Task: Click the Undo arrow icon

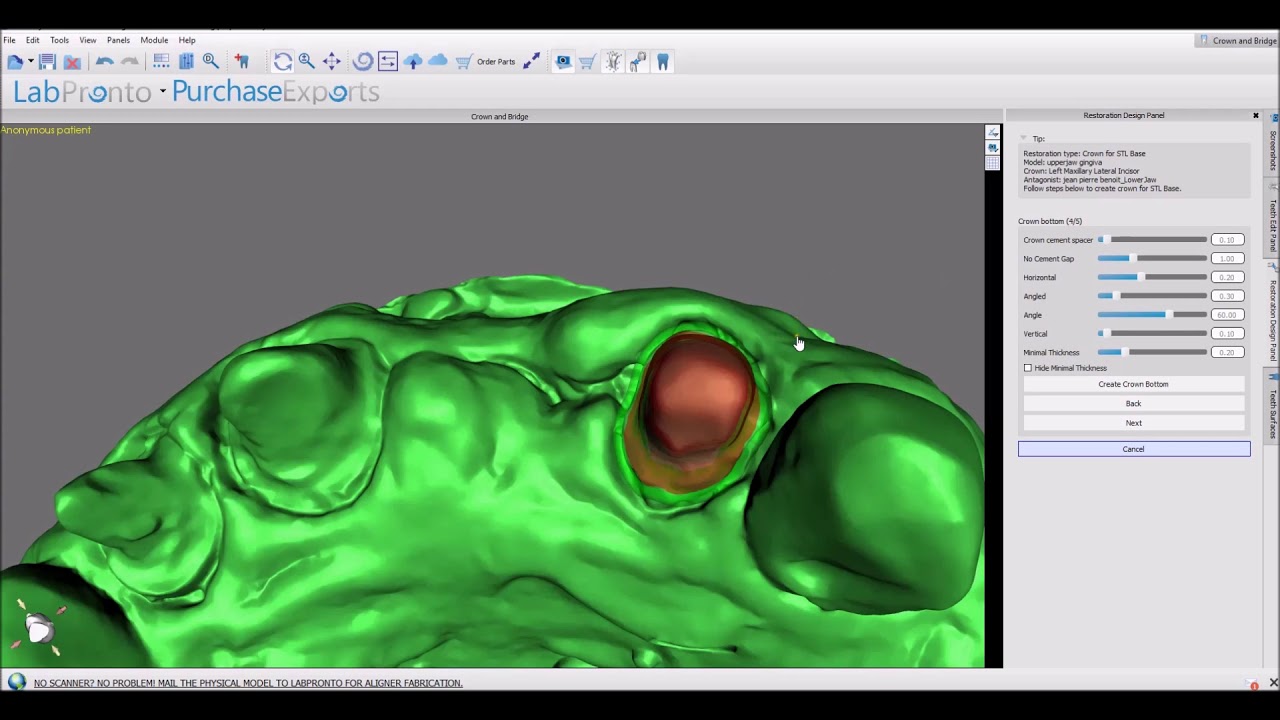Action: [x=104, y=62]
